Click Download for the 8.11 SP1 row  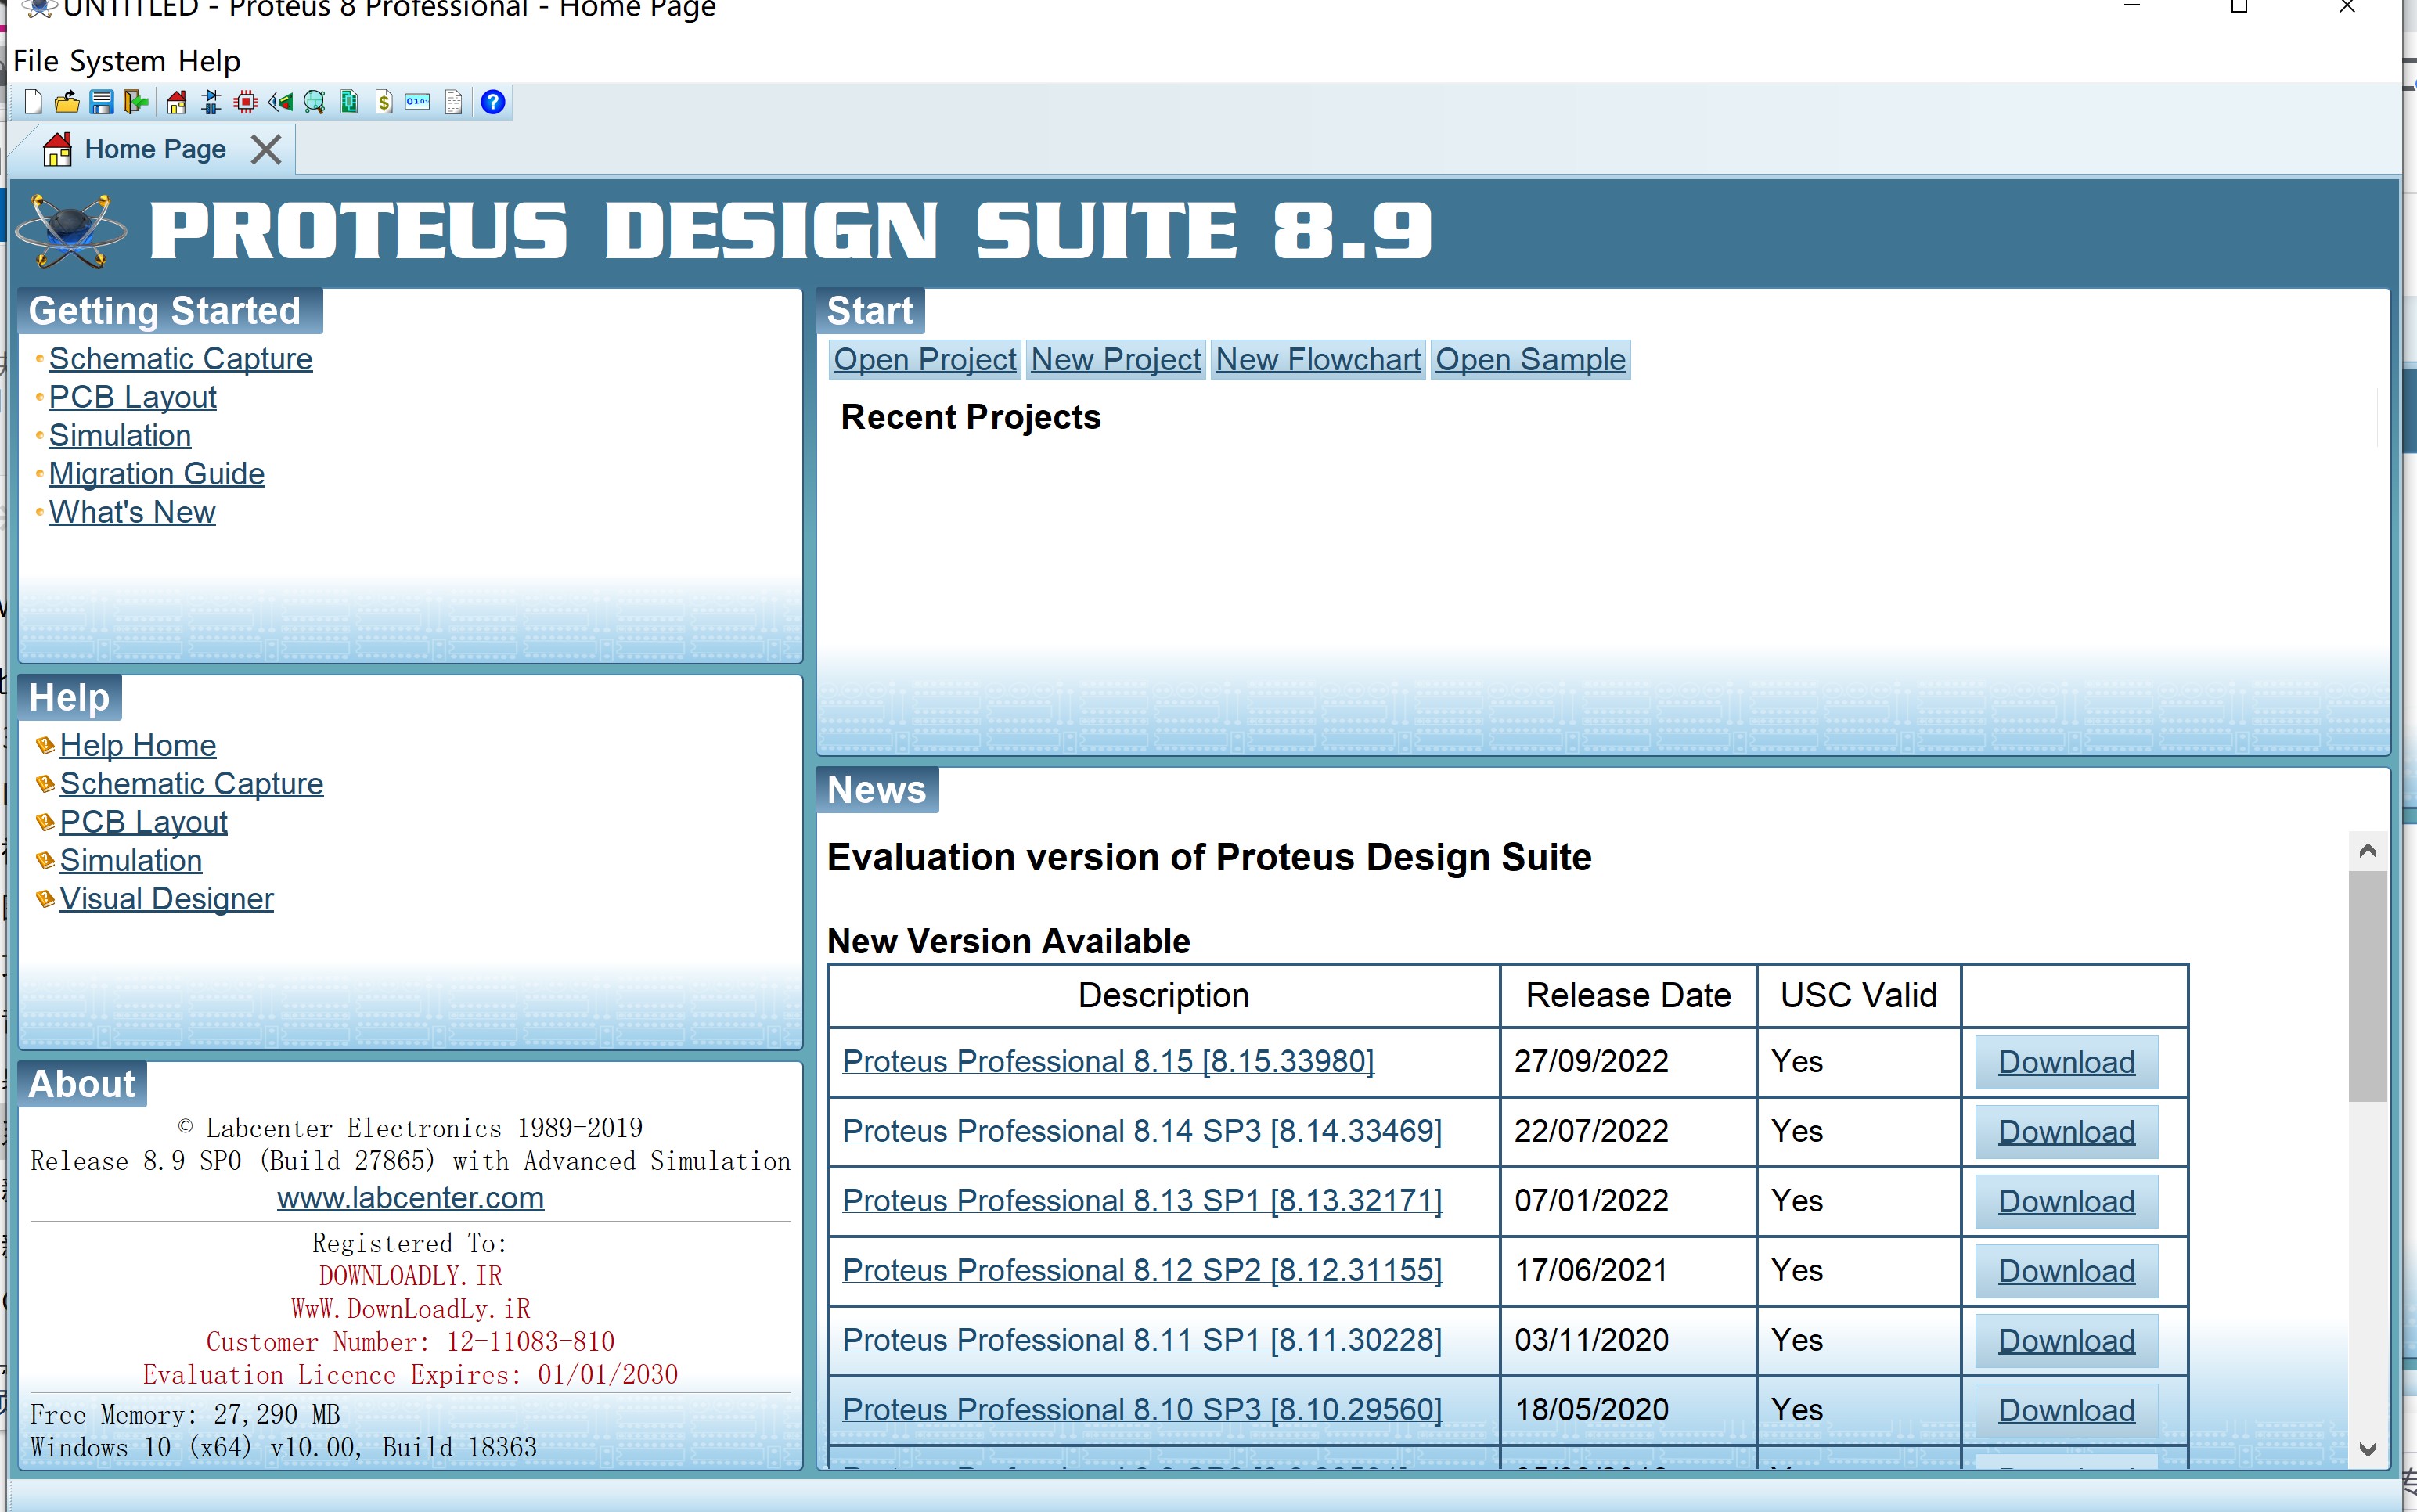2066,1341
